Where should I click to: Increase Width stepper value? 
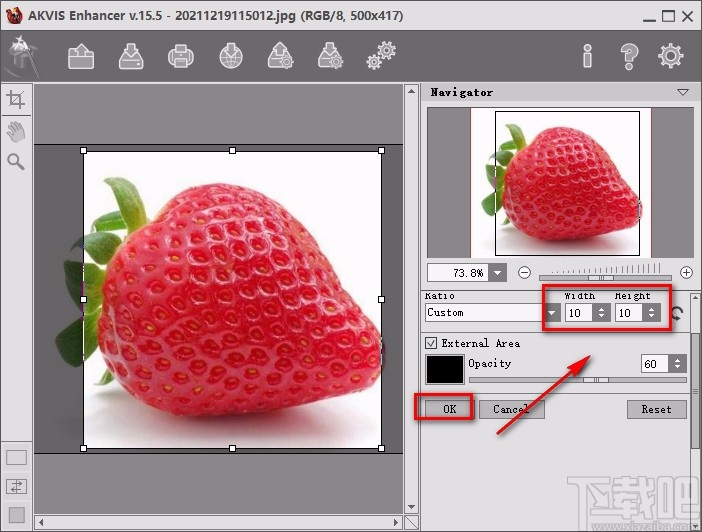coord(601,309)
